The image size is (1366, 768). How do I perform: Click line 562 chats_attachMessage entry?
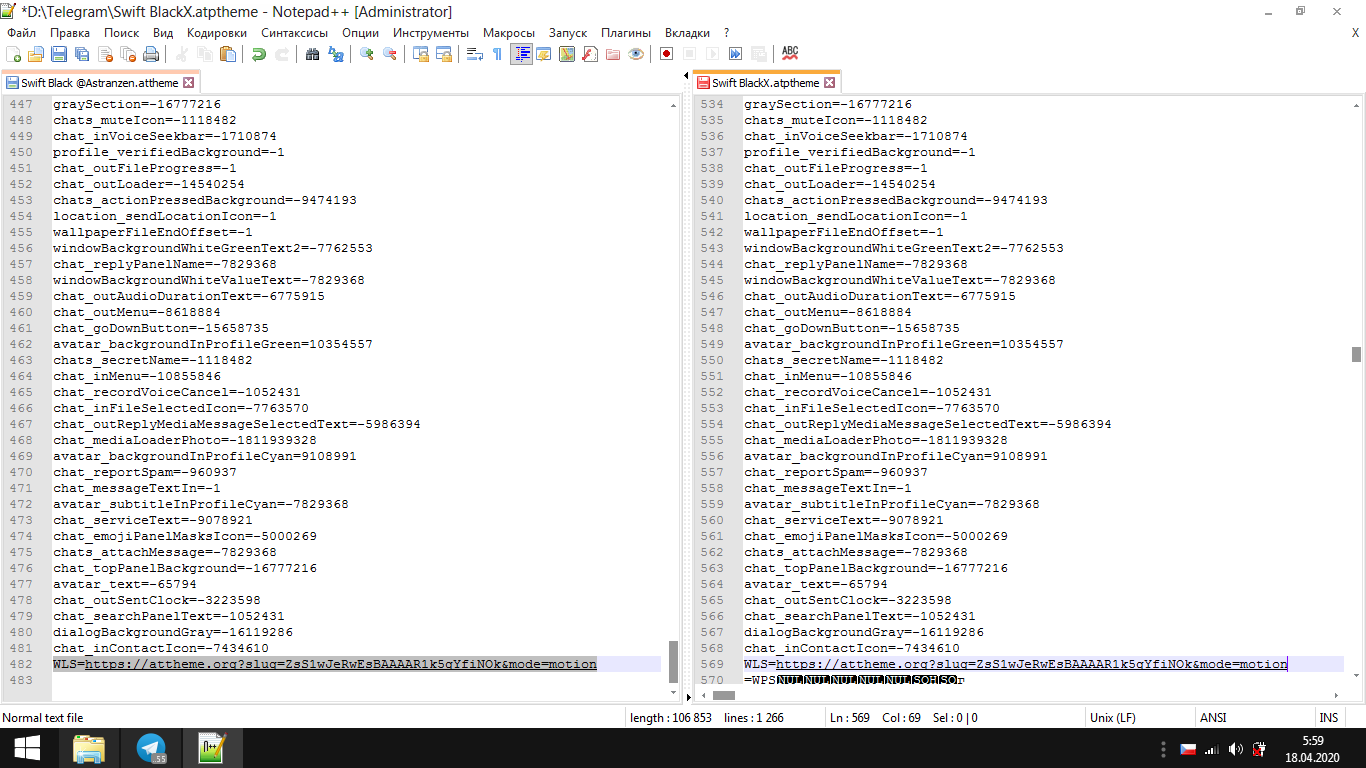click(856, 552)
